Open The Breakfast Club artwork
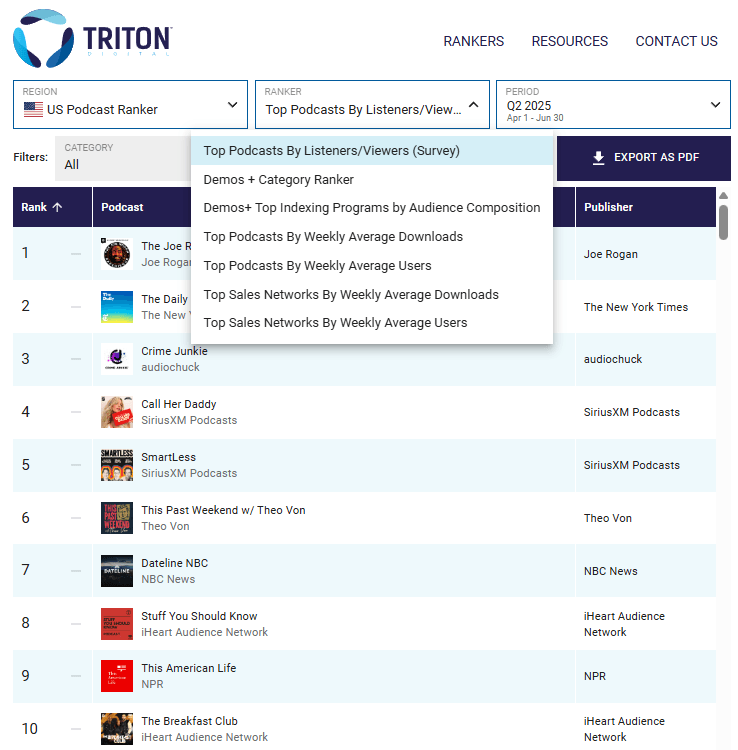Screen dimensions: 738x750 [117, 729]
